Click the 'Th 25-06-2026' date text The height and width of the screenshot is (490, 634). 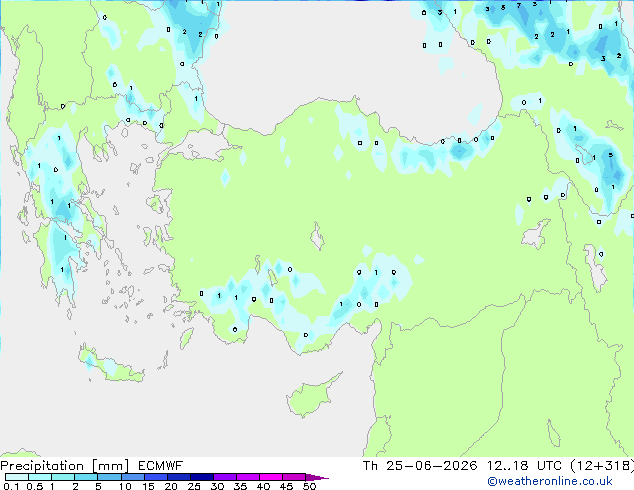pyautogui.click(x=420, y=466)
